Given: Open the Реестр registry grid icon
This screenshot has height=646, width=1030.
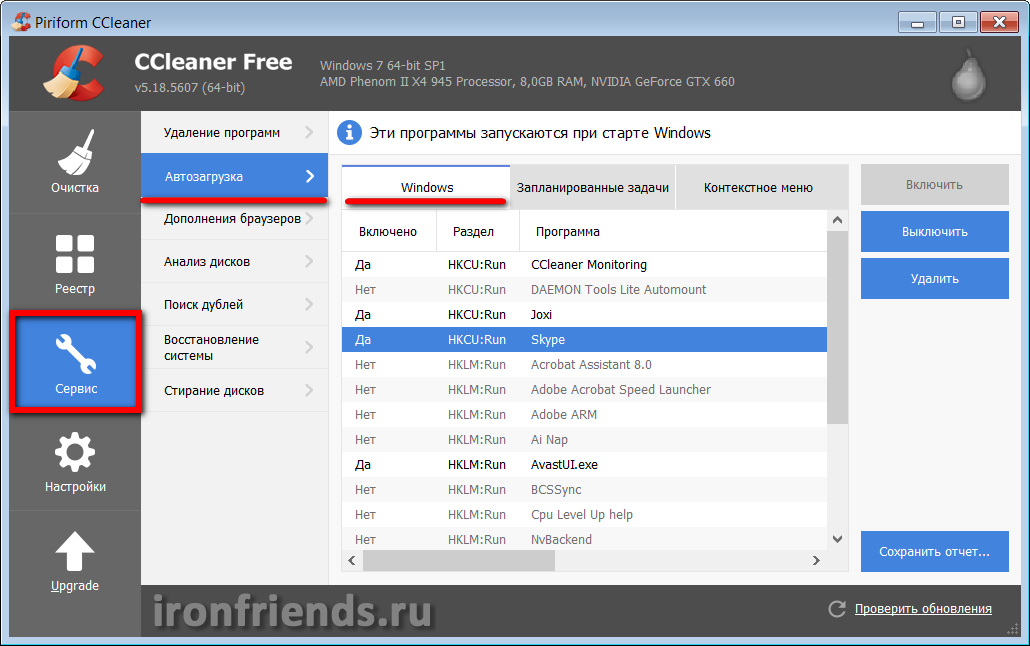Looking at the screenshot, I should tap(75, 254).
